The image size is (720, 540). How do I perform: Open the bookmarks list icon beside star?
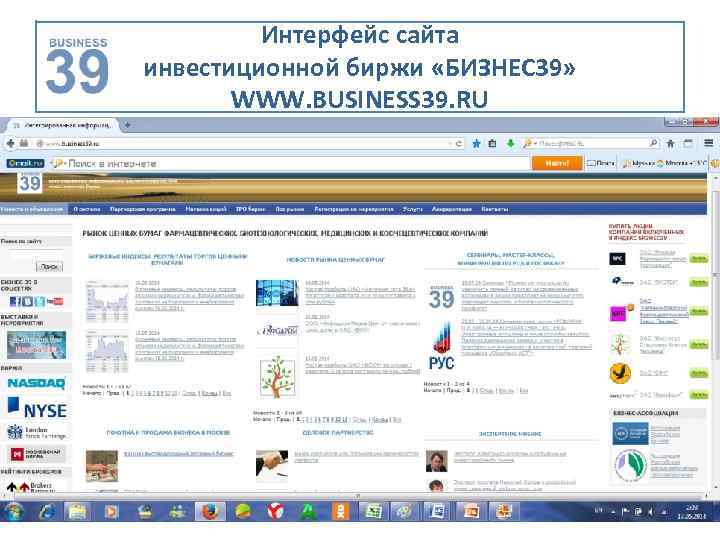click(x=492, y=144)
